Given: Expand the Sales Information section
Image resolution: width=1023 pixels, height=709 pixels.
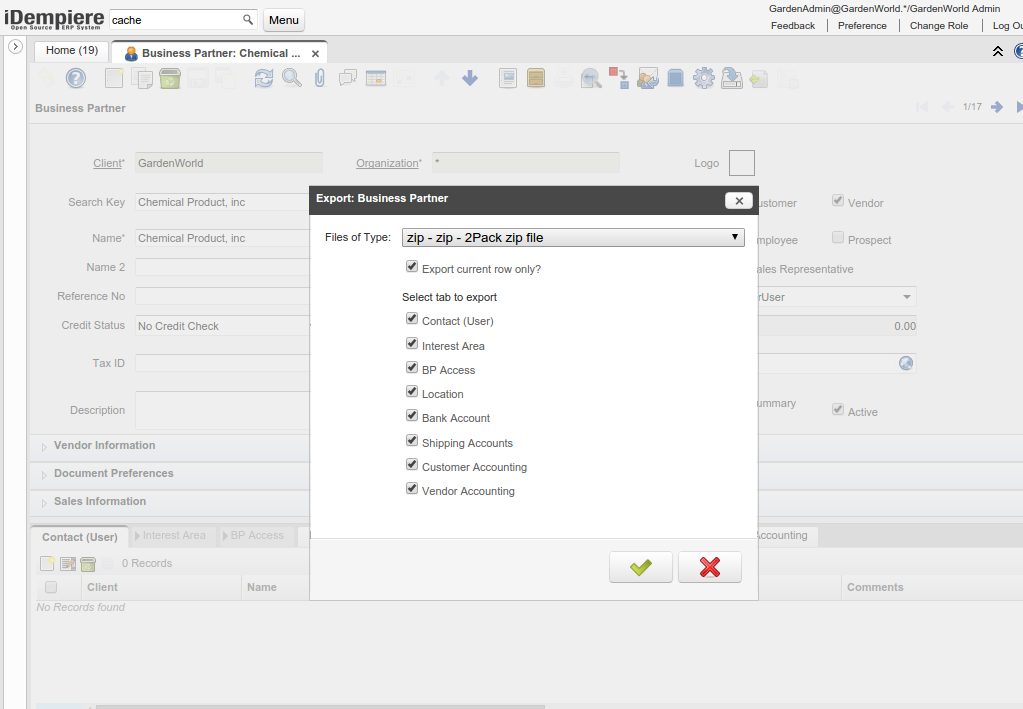Looking at the screenshot, I should pos(99,502).
